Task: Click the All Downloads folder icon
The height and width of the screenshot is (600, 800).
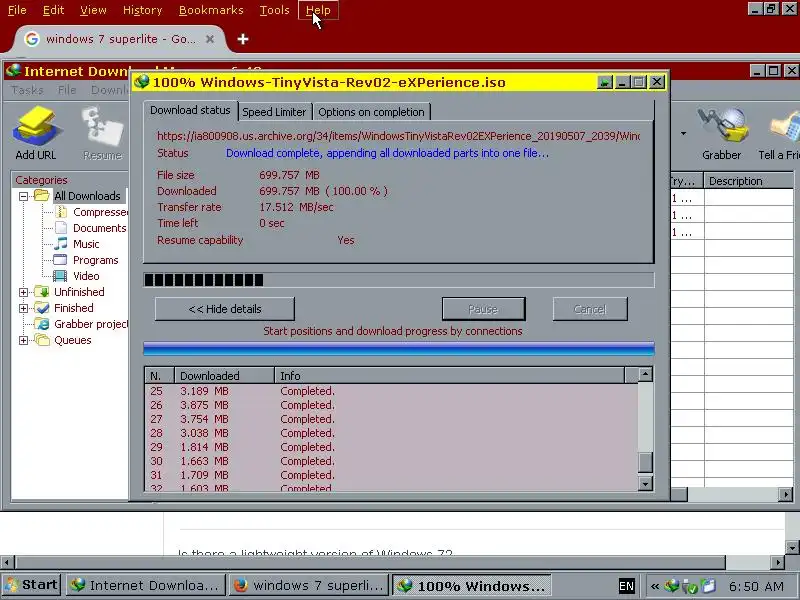Action: [42, 195]
